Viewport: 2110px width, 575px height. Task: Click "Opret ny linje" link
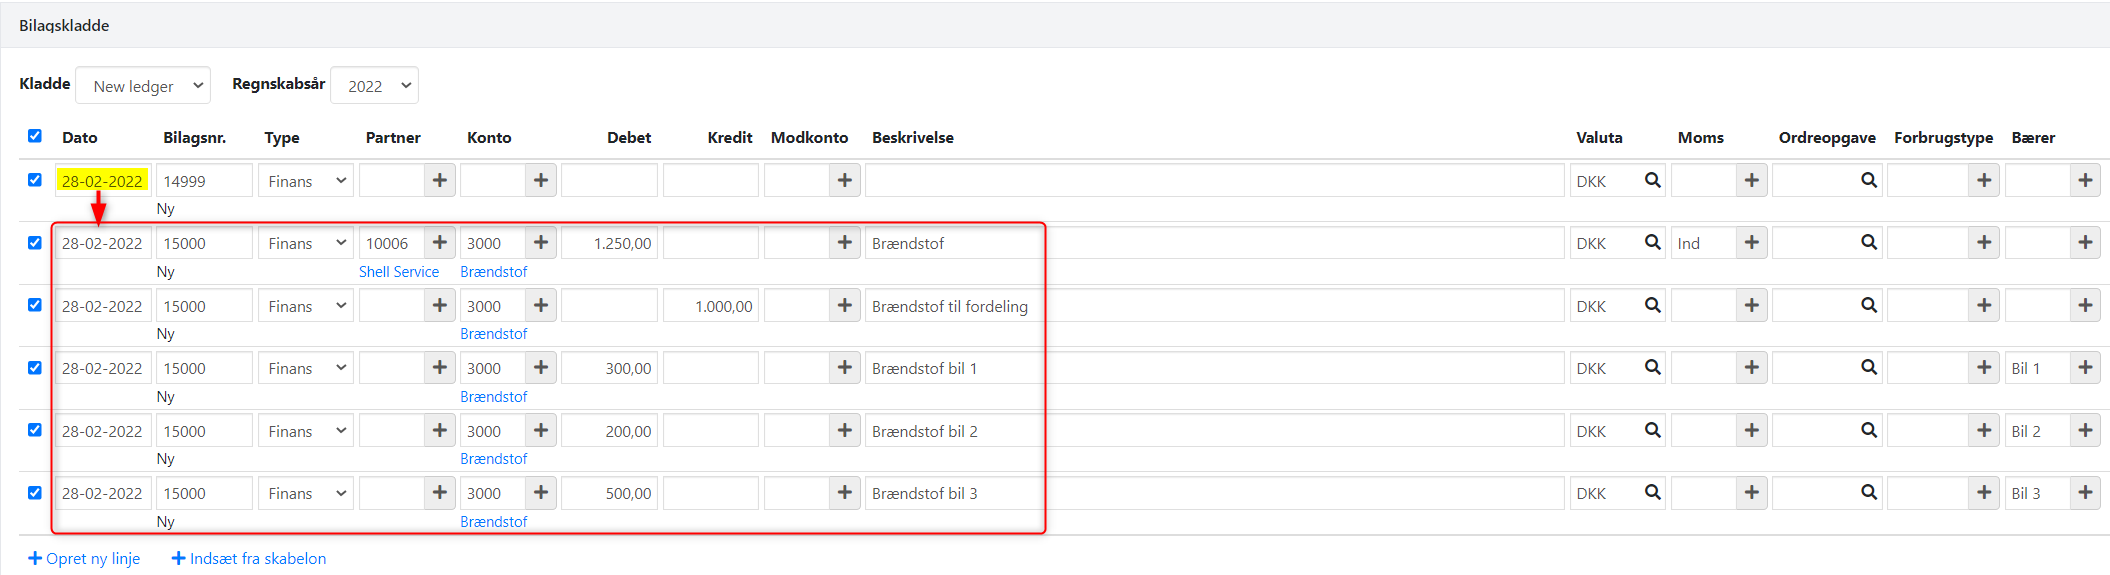(84, 559)
